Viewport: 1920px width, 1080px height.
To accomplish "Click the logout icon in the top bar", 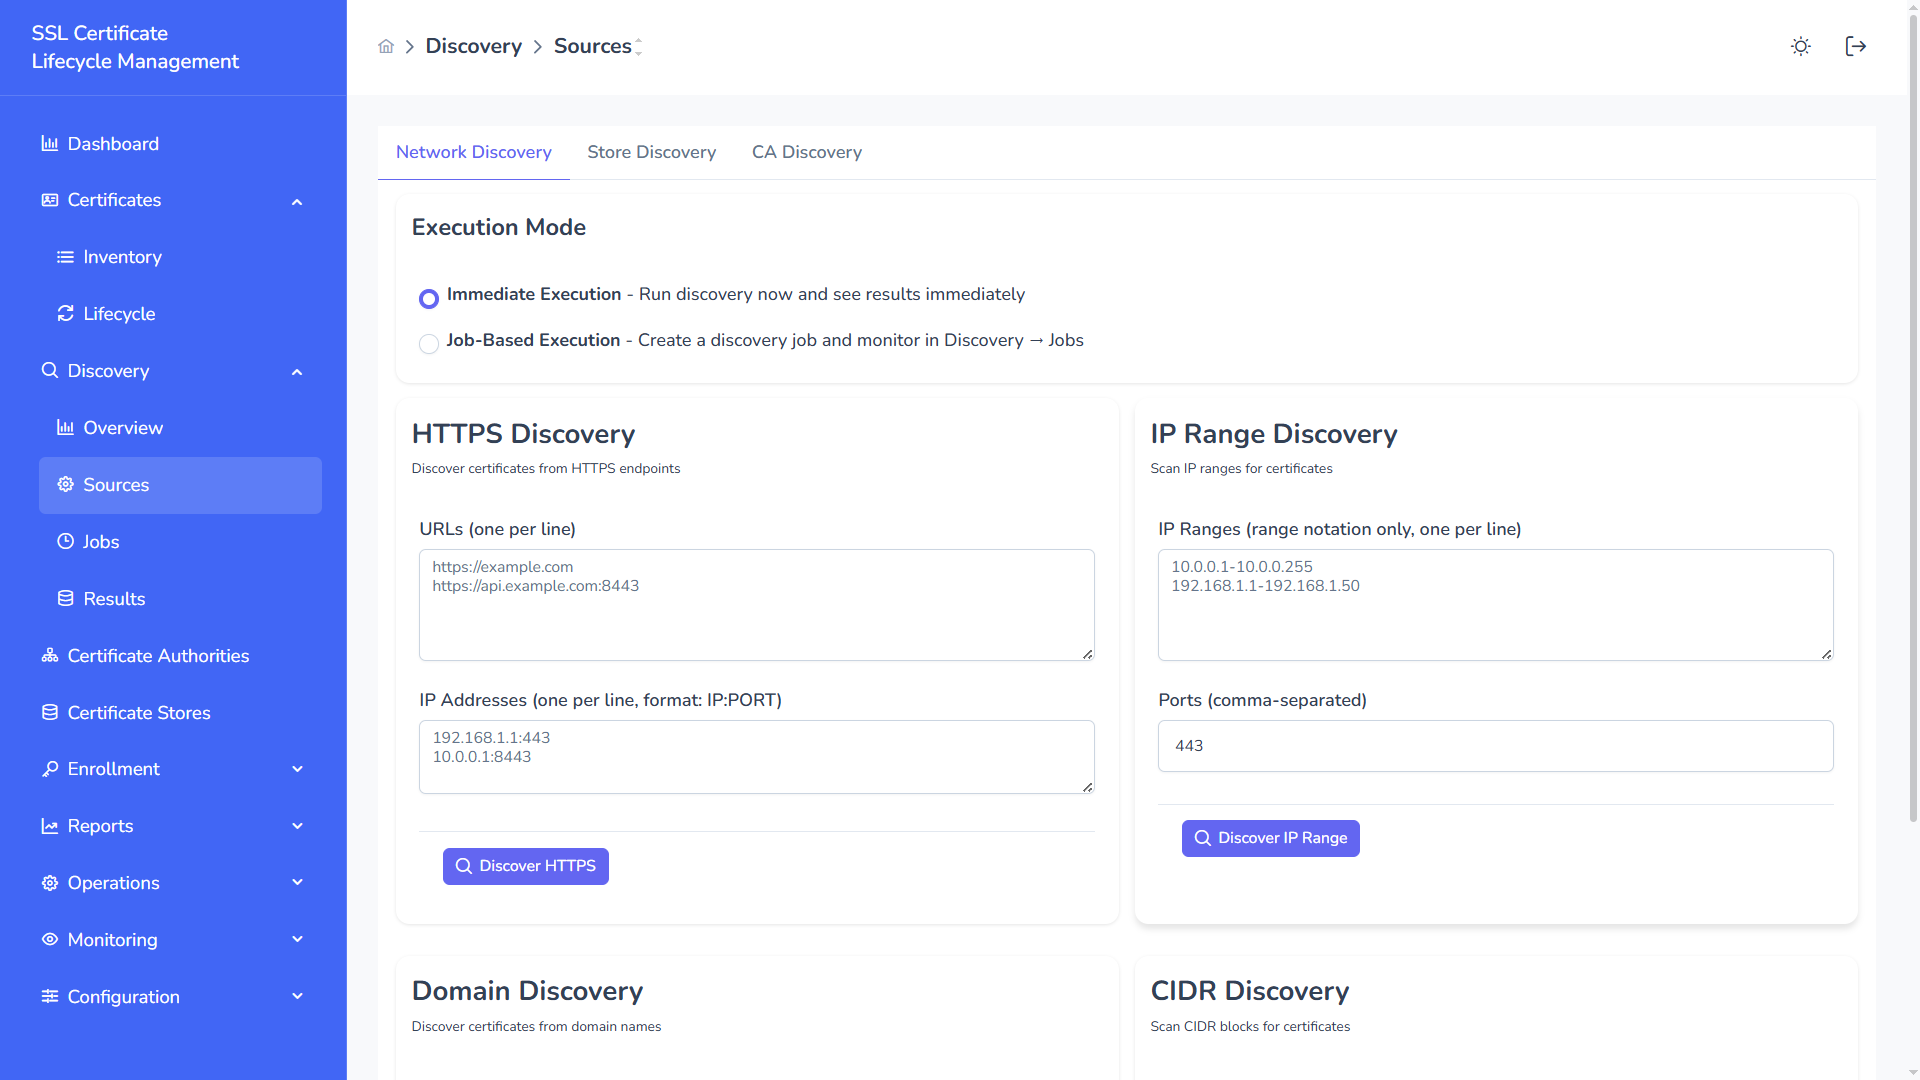I will coord(1856,46).
